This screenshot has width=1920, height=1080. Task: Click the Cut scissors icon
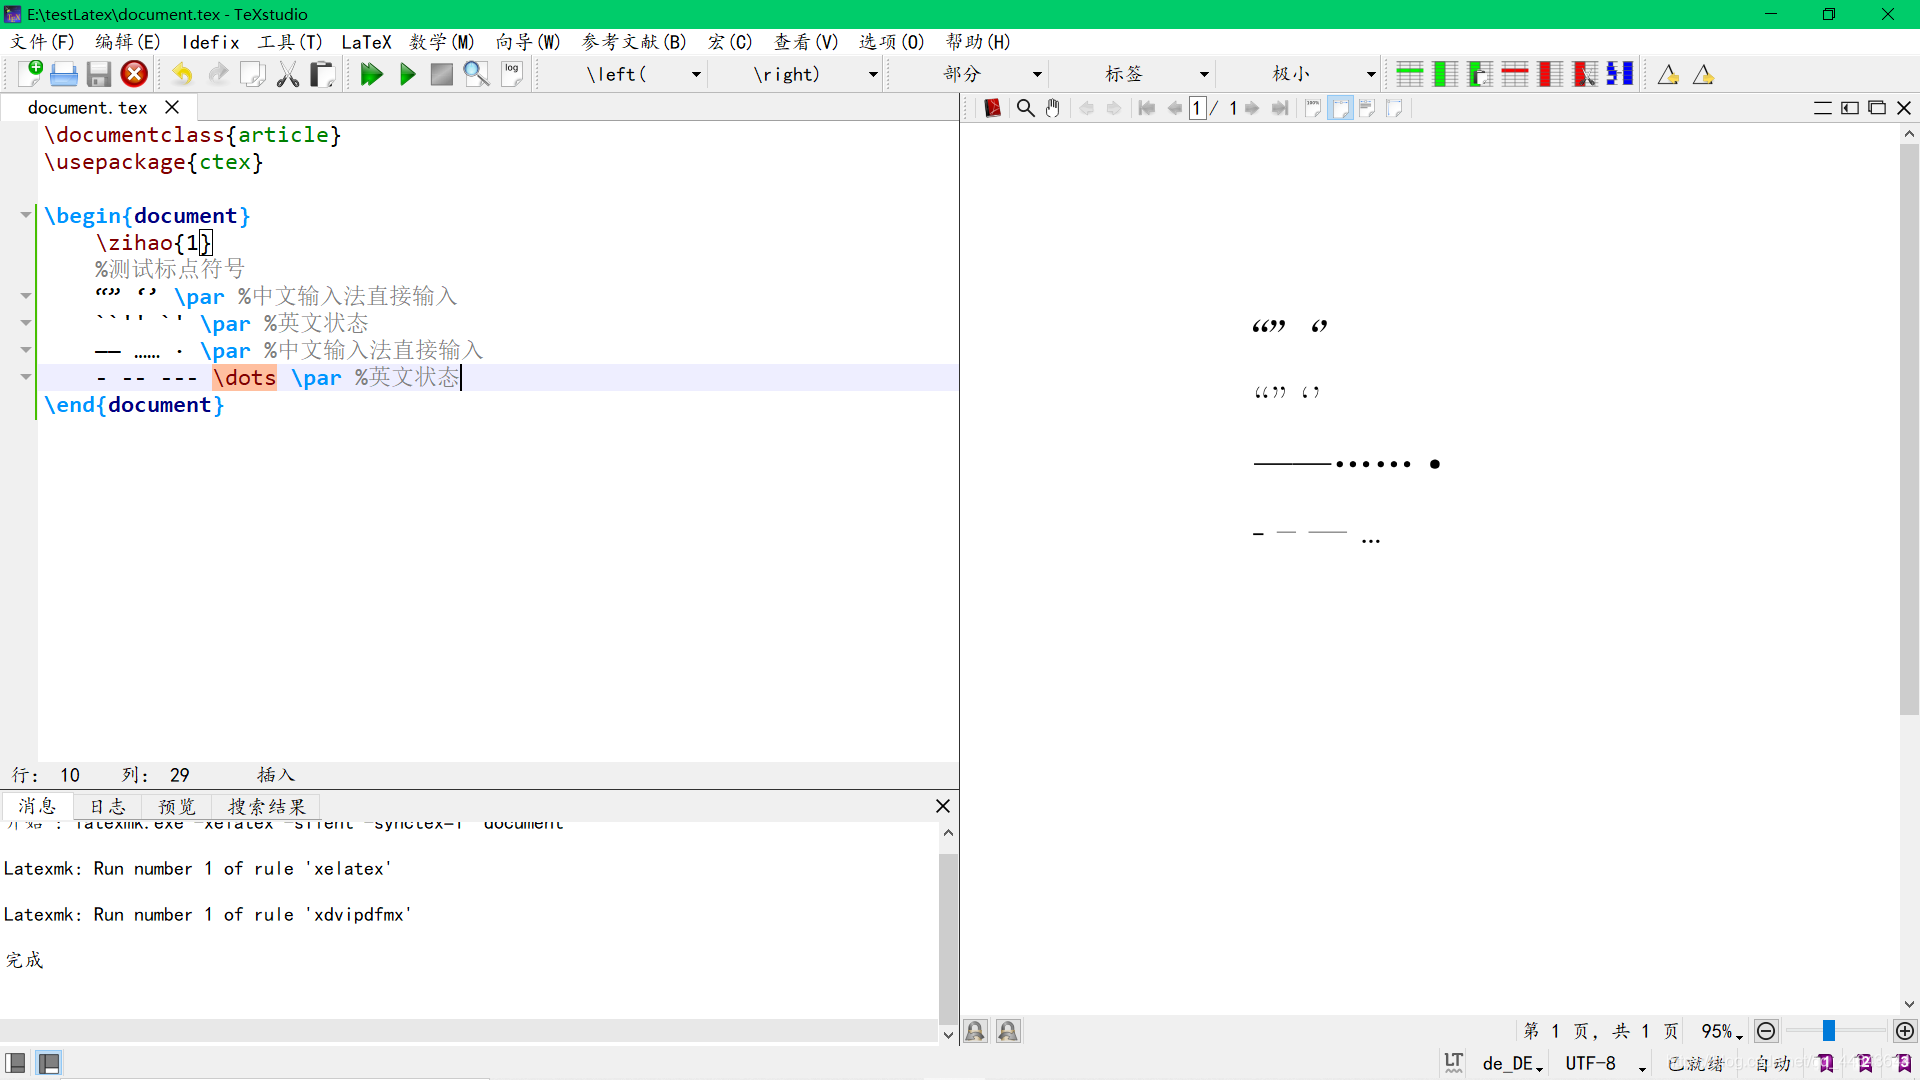[x=288, y=74]
